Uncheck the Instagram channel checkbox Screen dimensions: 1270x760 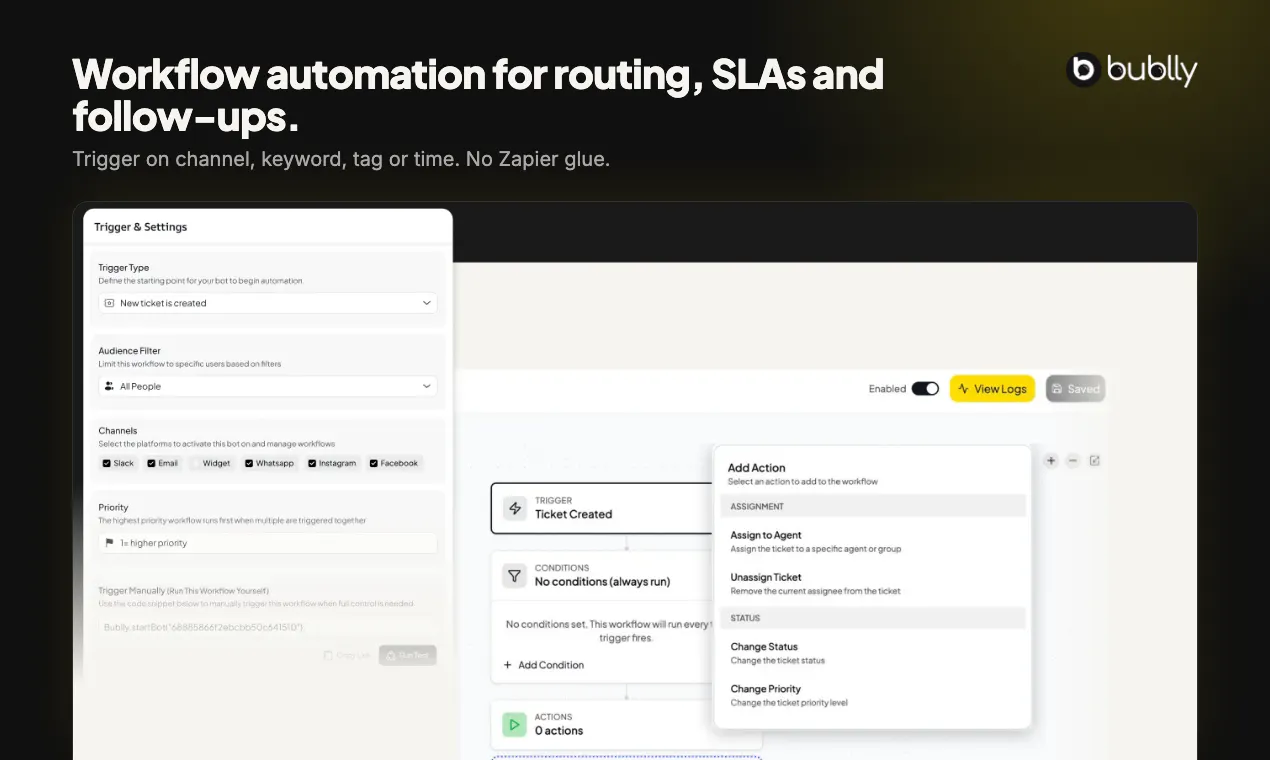pyautogui.click(x=312, y=463)
